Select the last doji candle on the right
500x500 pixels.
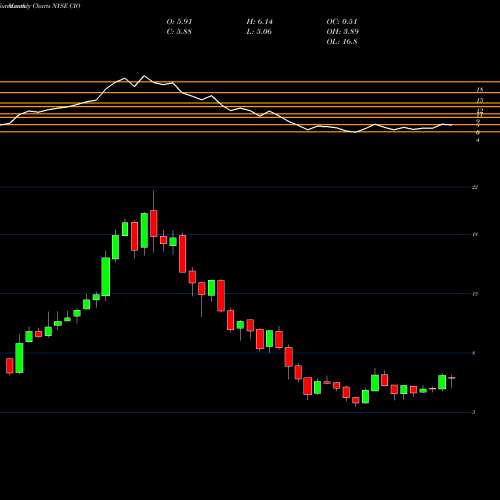pos(452,378)
